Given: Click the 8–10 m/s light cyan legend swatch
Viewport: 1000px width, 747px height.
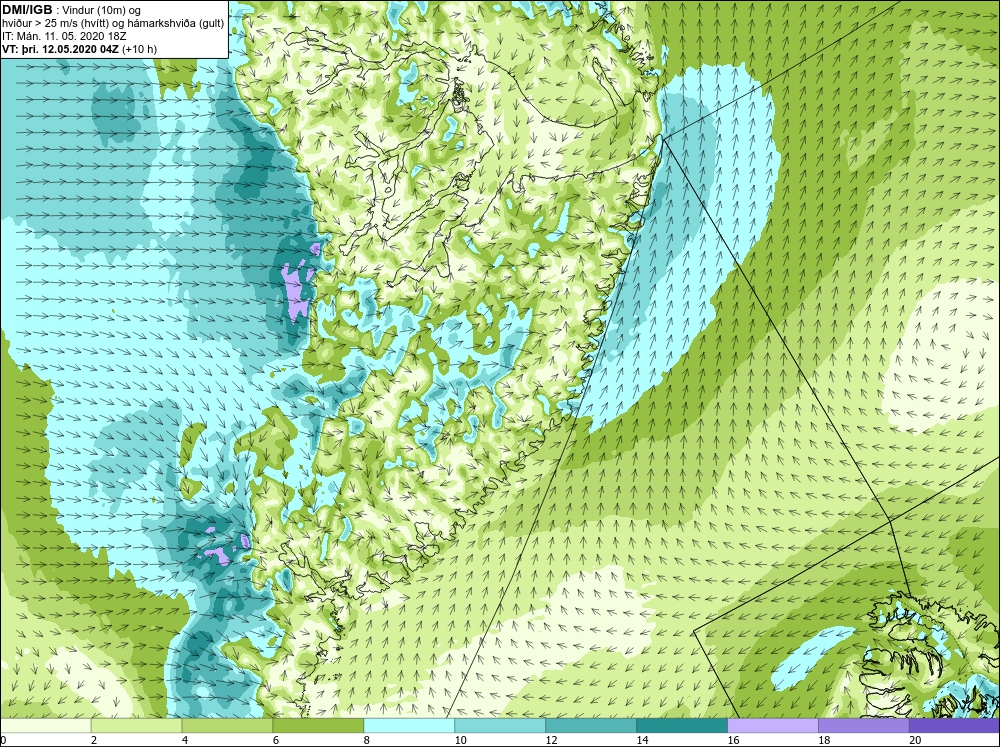Looking at the screenshot, I should pyautogui.click(x=409, y=726).
